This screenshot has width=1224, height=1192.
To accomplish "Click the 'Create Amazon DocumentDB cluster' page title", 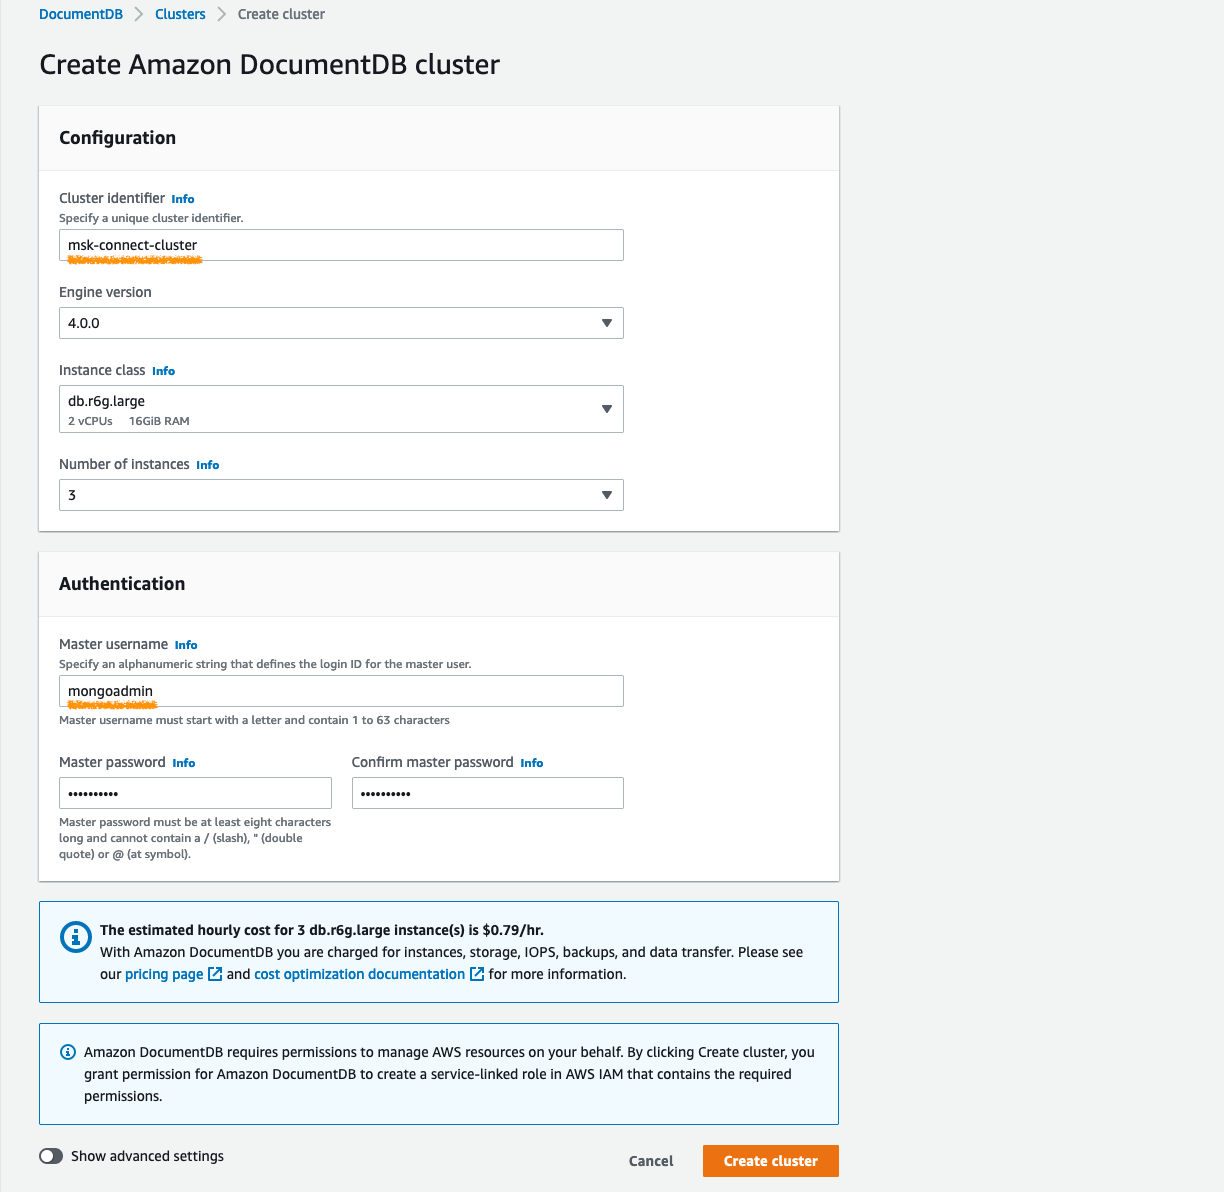I will (x=270, y=65).
